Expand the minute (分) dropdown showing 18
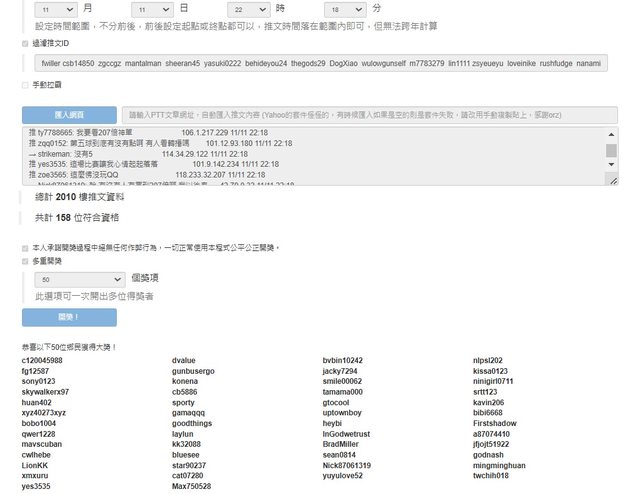The width and height of the screenshot is (640, 494). (327, 7)
